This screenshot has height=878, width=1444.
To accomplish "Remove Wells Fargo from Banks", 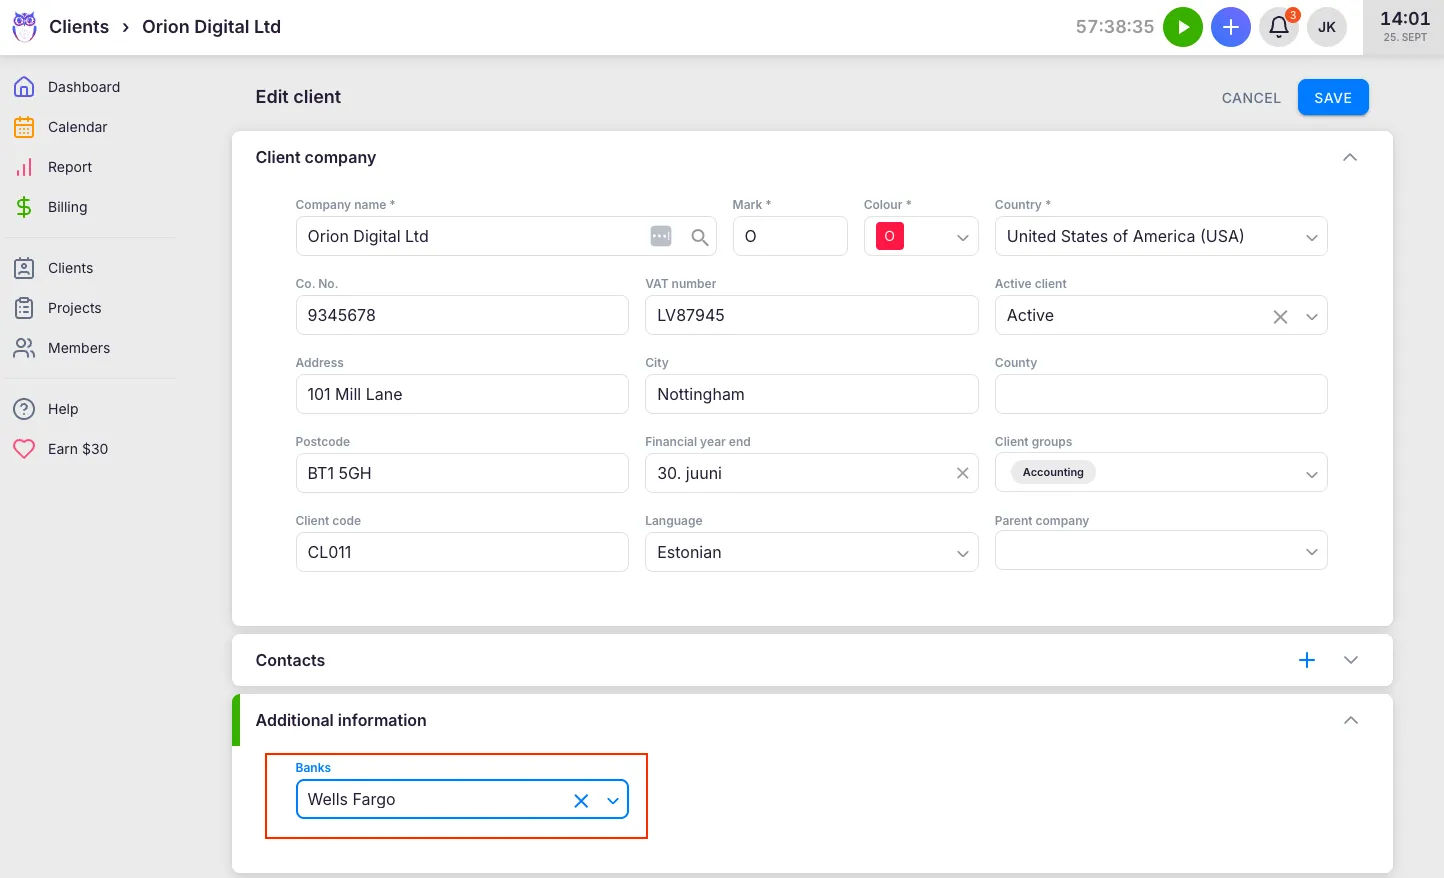I will click(x=581, y=799).
